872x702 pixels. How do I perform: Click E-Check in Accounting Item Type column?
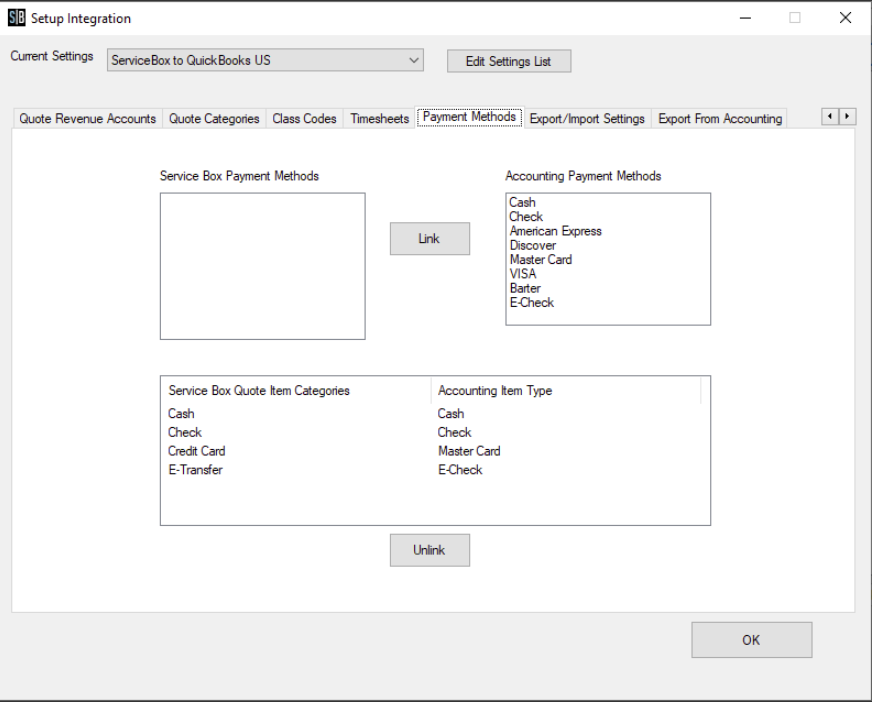pyautogui.click(x=459, y=470)
